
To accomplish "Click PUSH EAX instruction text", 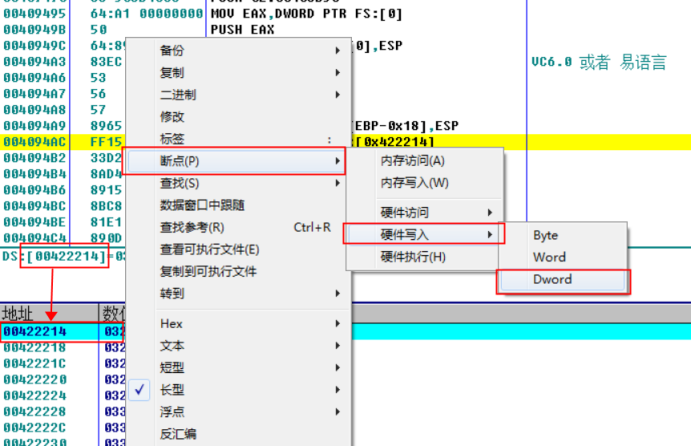I will [x=242, y=30].
